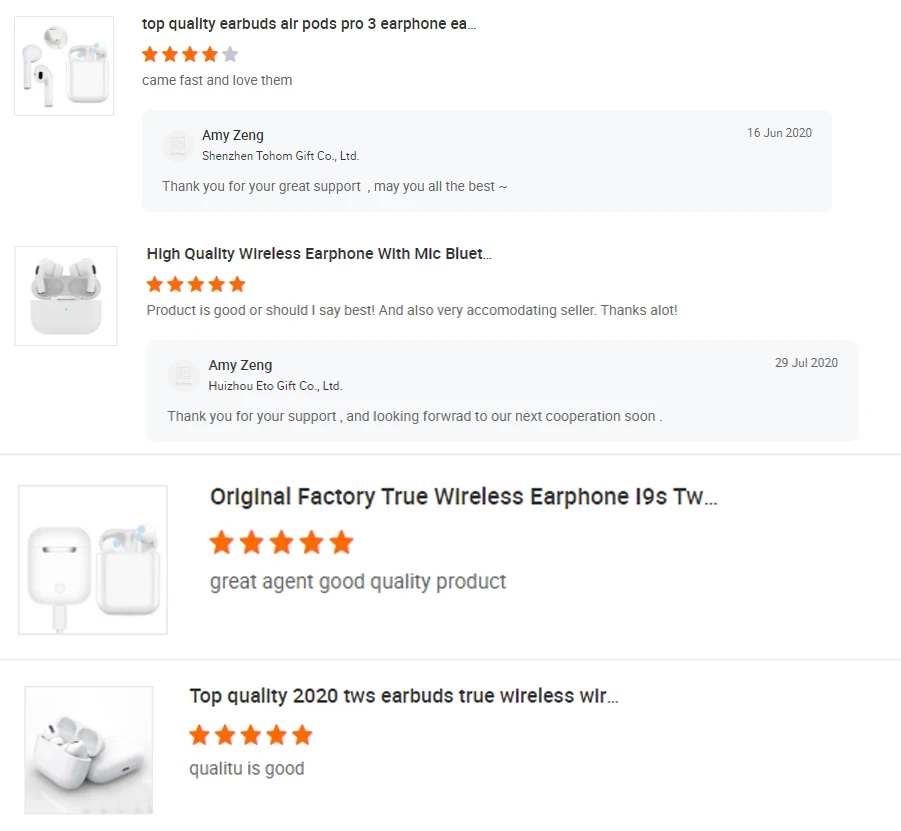Open "High Quality Wireless Earphone With Mic" title link
Image resolution: width=901 pixels, height=831 pixels.
[319, 254]
